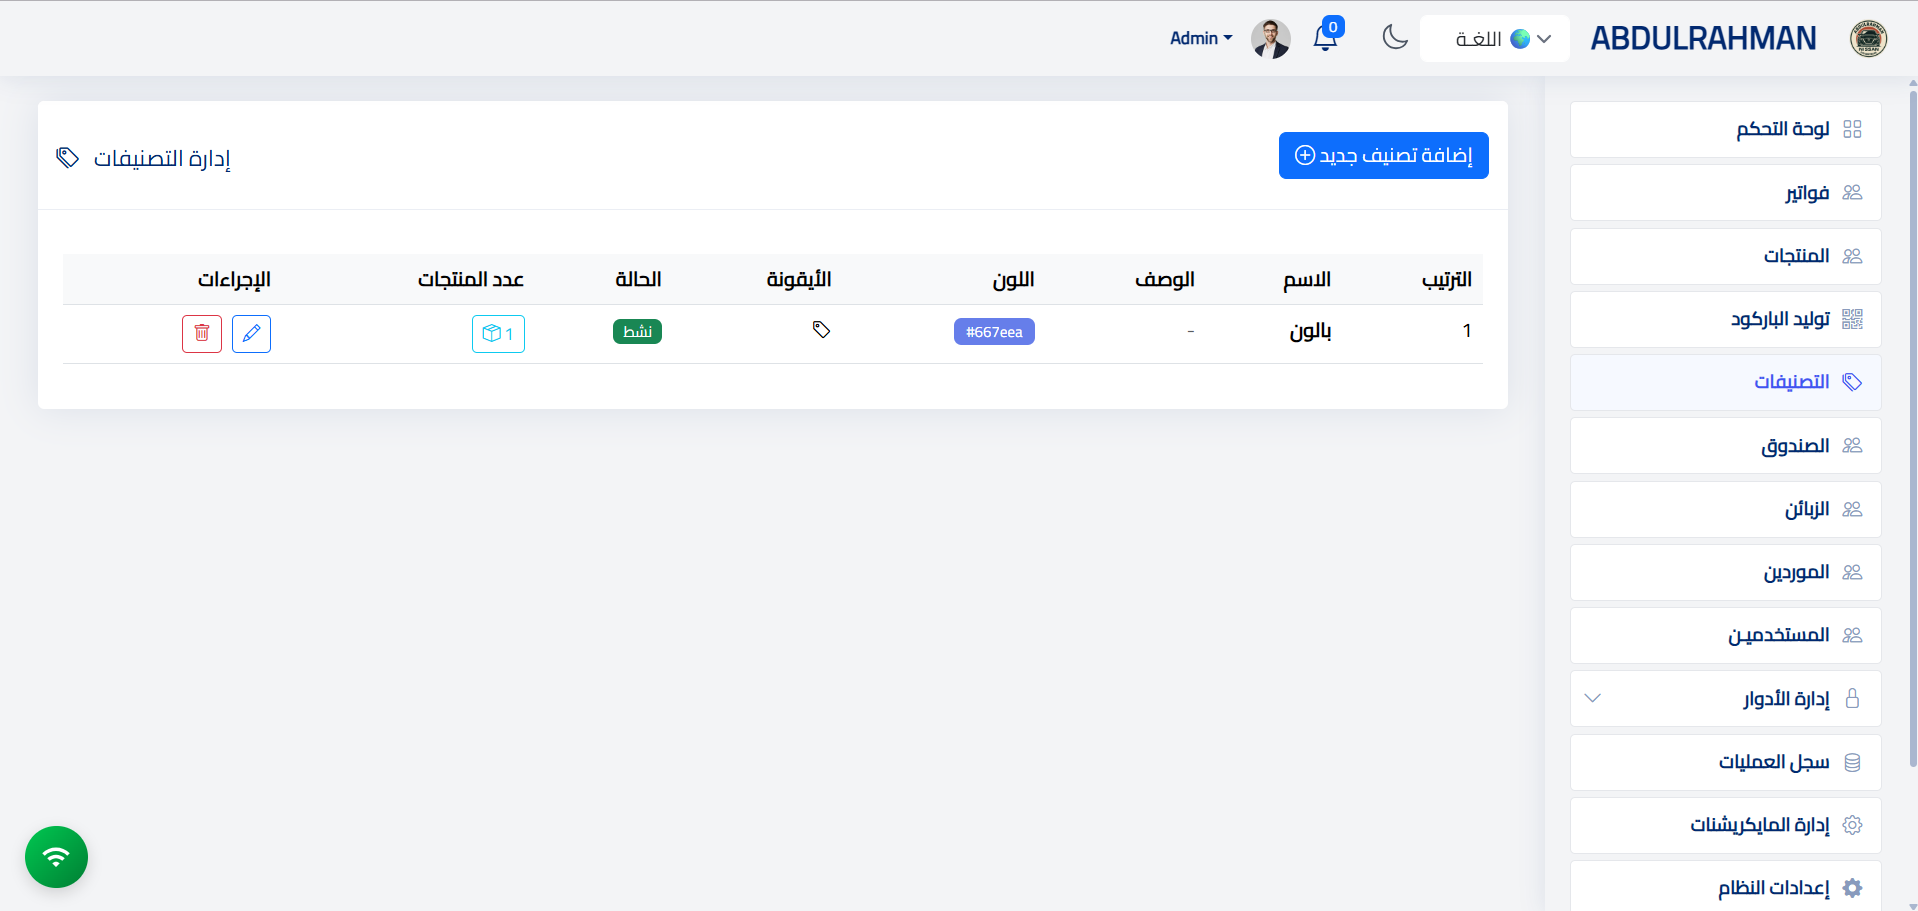
Task: Click the green Wi-Fi floating button
Action: click(x=57, y=857)
